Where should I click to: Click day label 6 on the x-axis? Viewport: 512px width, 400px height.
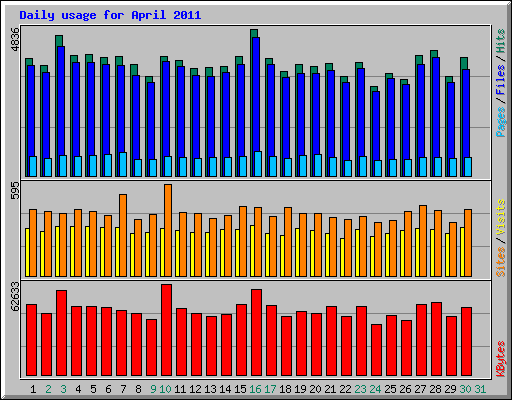pyautogui.click(x=108, y=389)
